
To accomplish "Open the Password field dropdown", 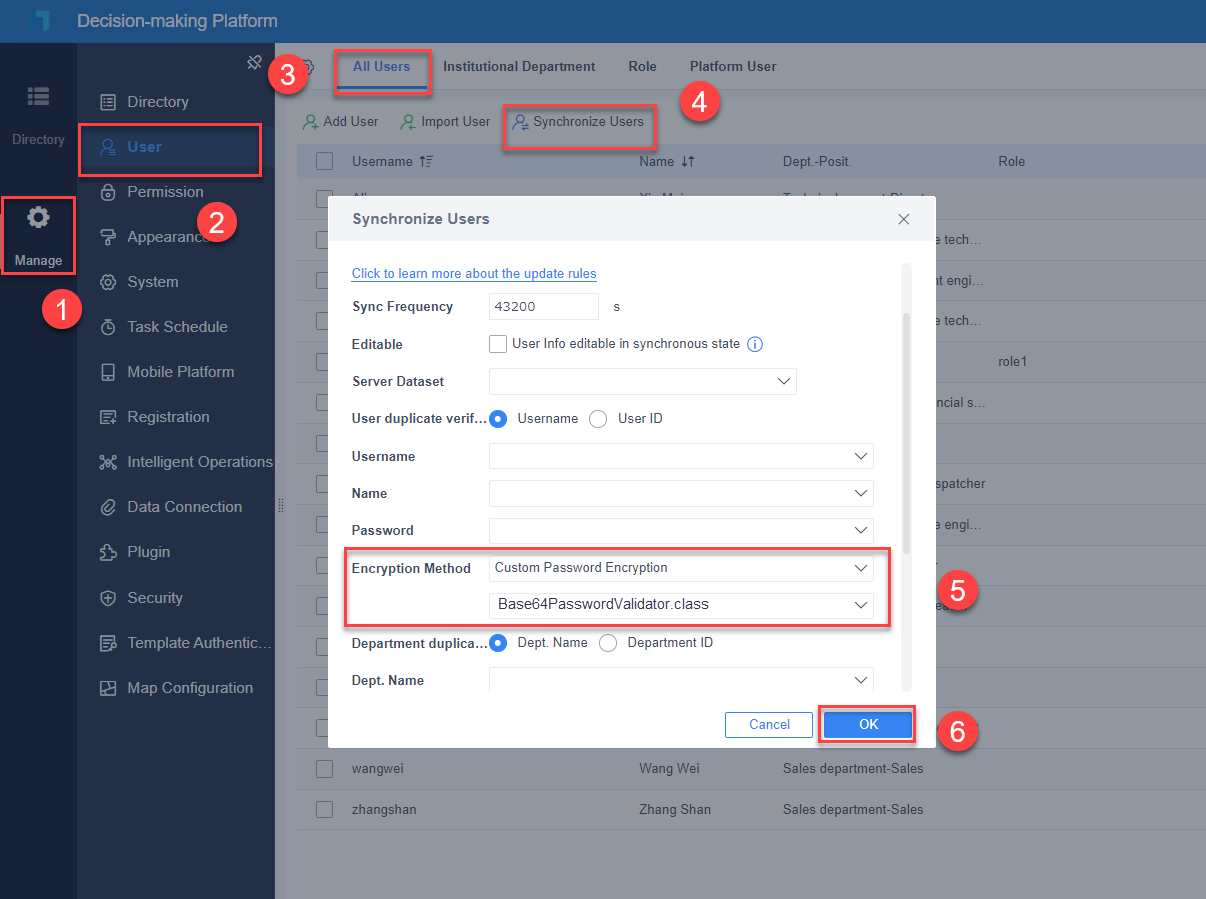I will 681,530.
